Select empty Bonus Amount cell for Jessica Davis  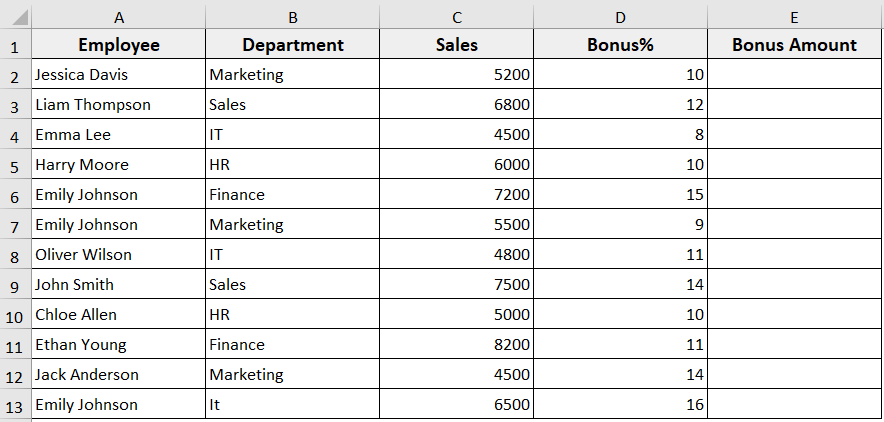pyautogui.click(x=794, y=75)
